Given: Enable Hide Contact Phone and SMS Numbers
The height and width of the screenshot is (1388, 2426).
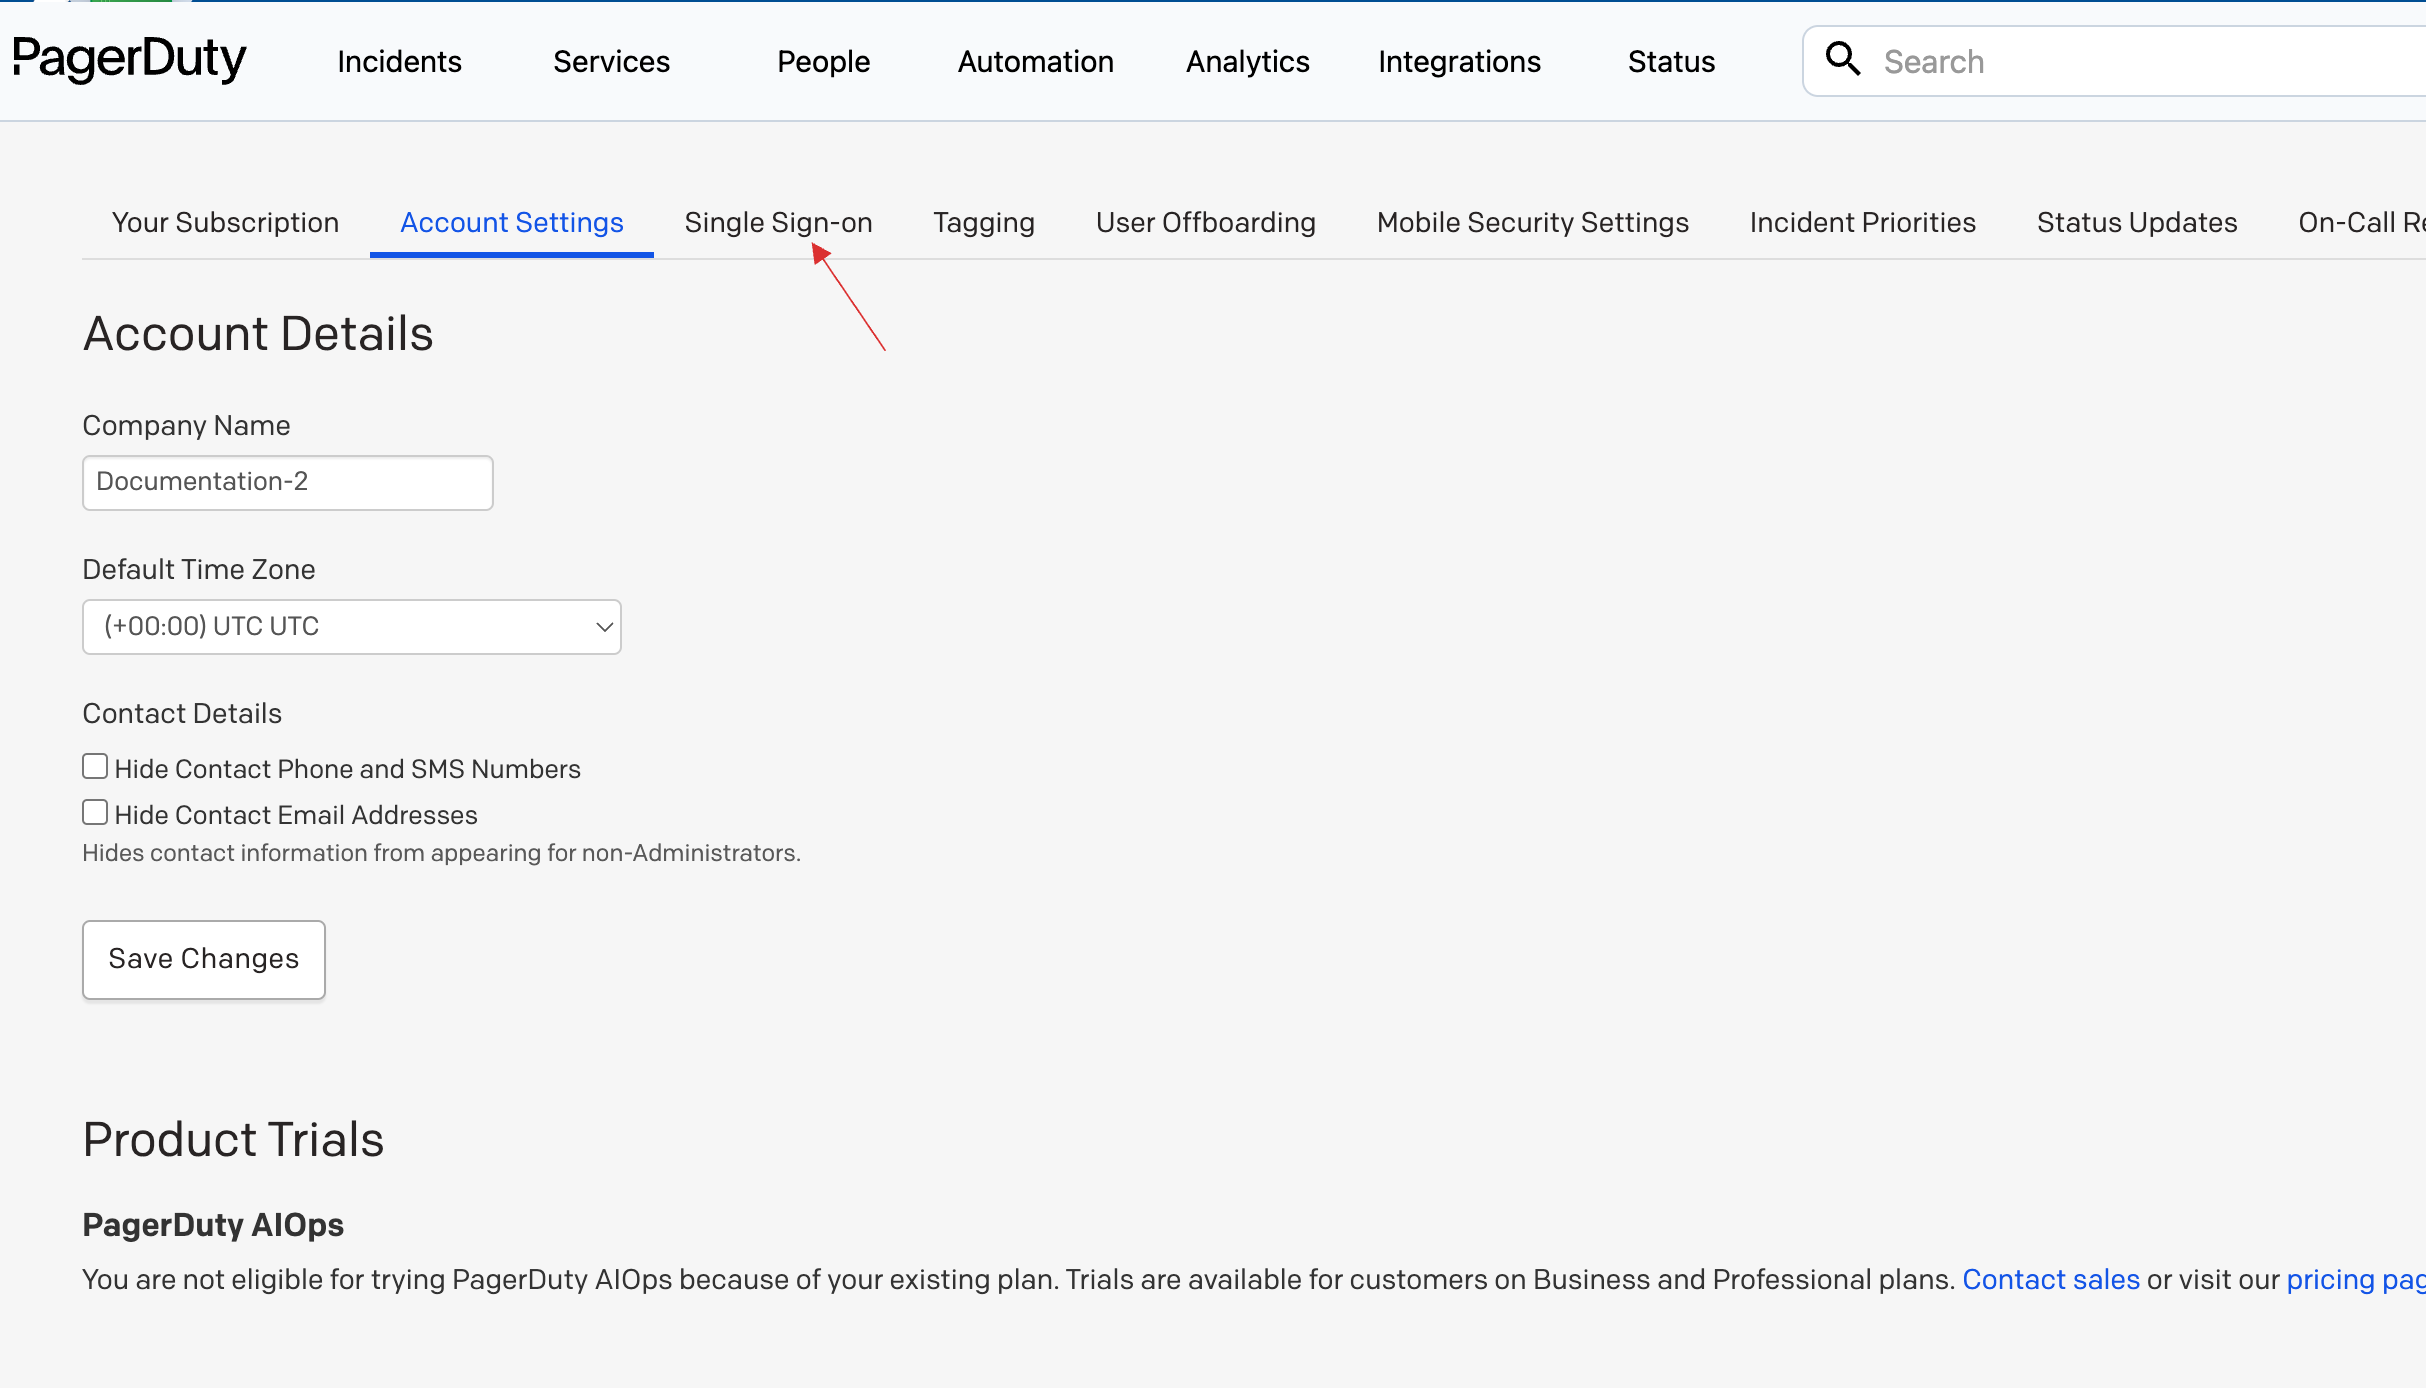Looking at the screenshot, I should 95,767.
